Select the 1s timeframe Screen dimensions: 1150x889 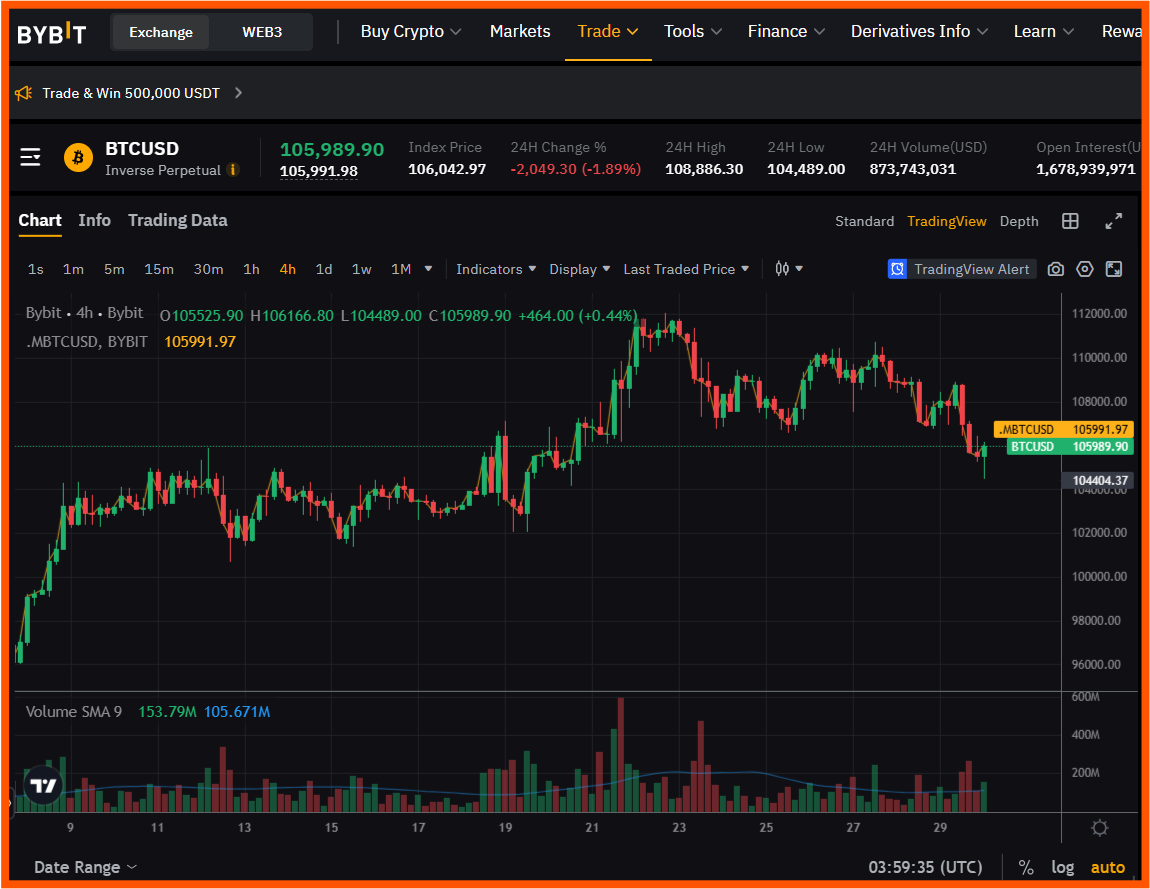pyautogui.click(x=35, y=269)
